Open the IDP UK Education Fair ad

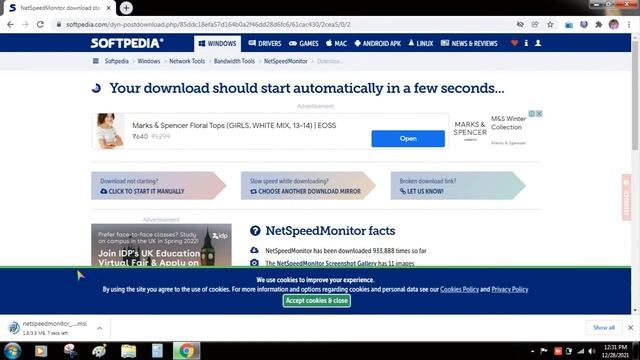161,245
